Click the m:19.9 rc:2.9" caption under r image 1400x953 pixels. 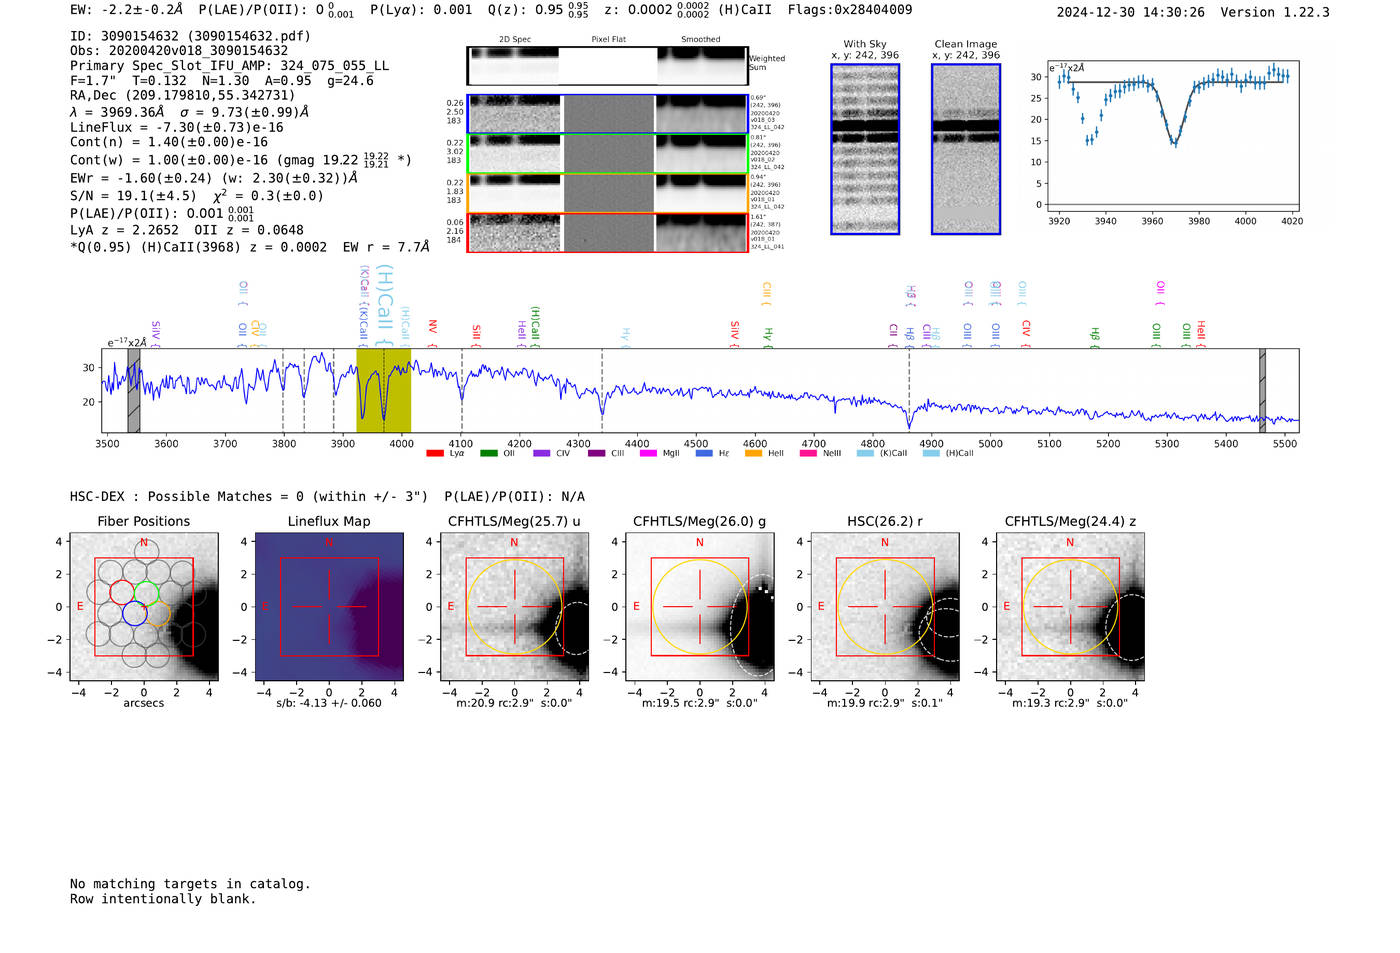[885, 703]
